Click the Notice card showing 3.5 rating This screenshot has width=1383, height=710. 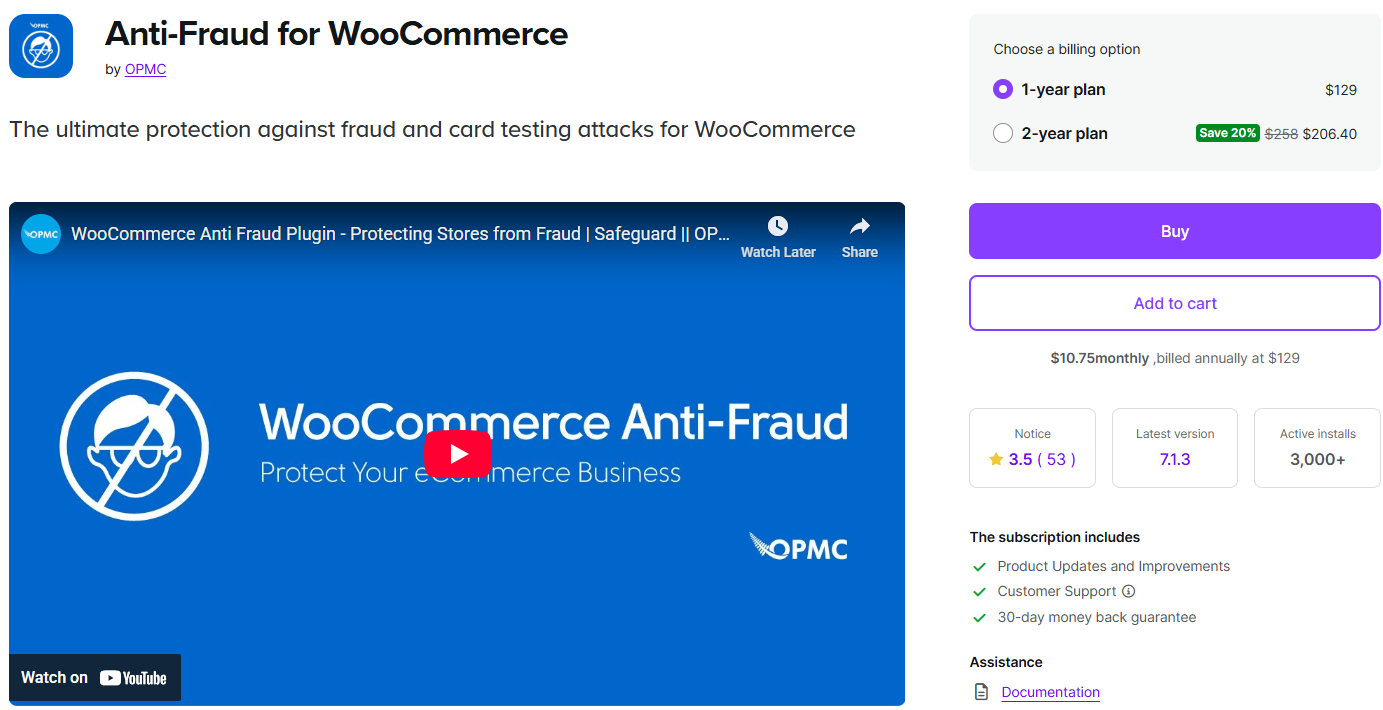pos(1032,447)
